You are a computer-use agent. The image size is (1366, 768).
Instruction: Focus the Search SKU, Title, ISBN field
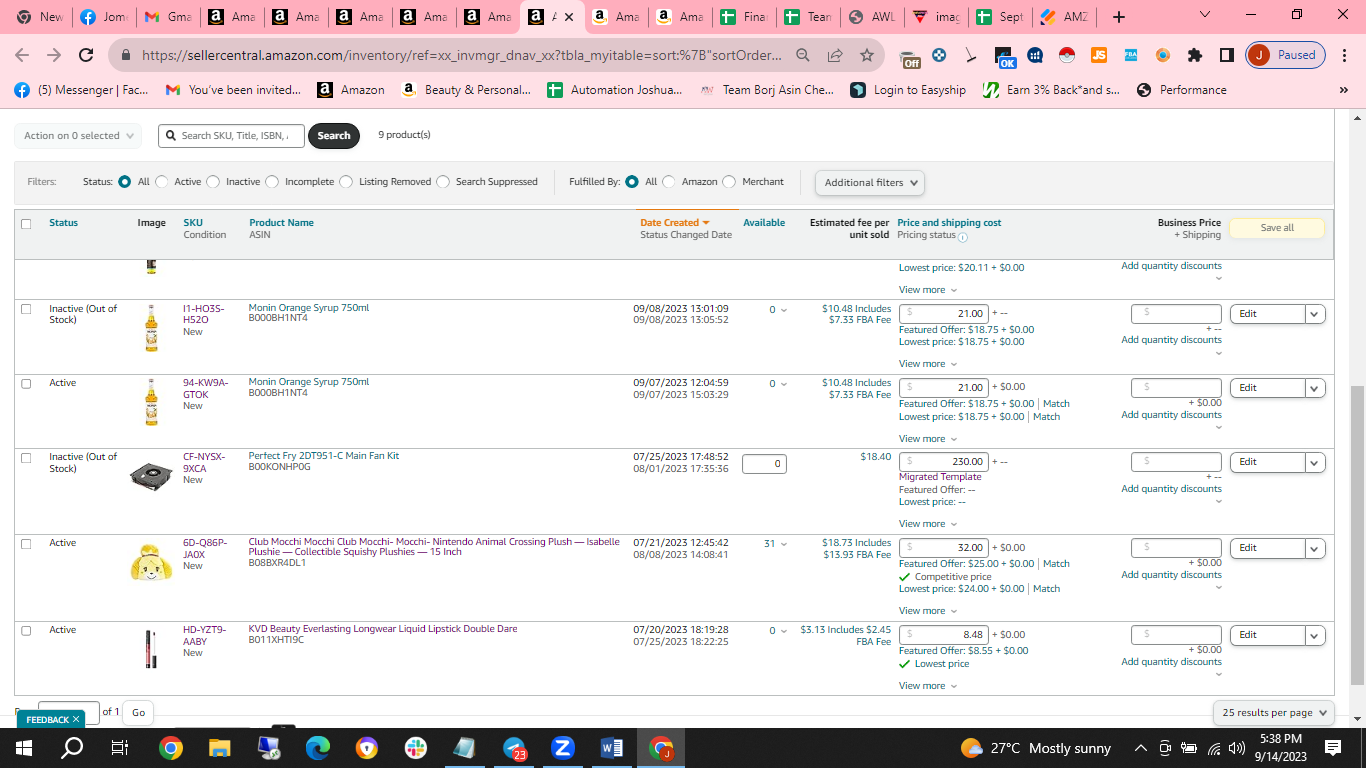pos(231,136)
